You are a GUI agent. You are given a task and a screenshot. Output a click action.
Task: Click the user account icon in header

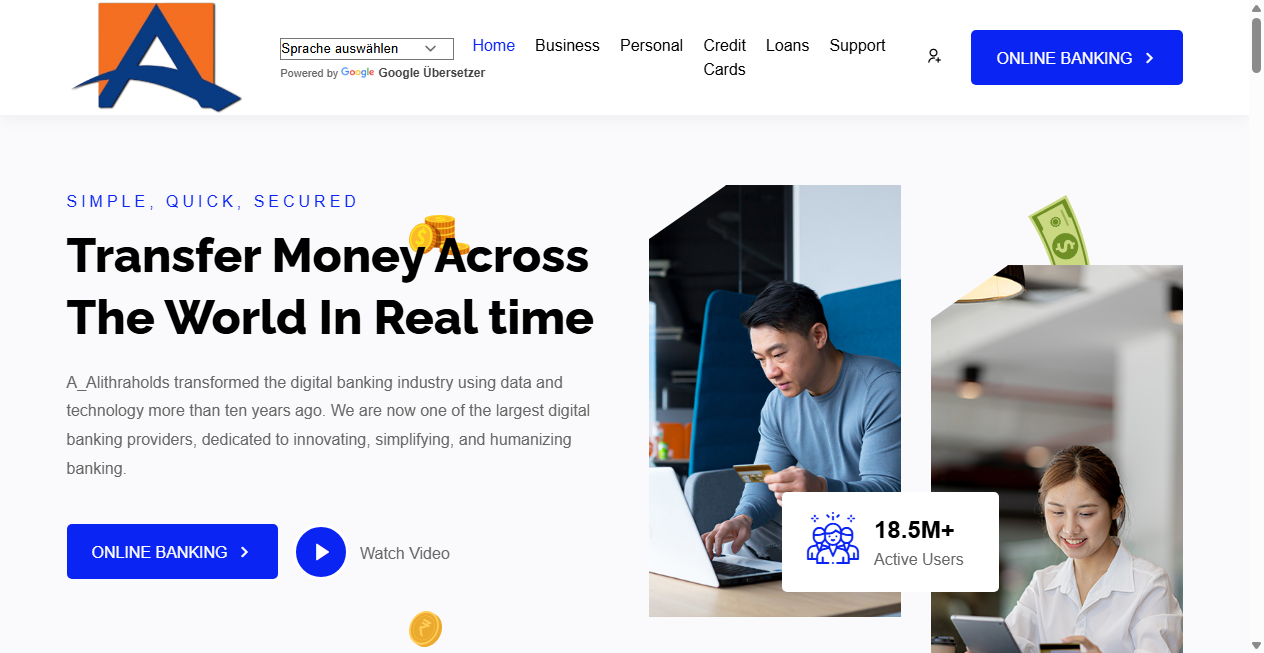click(x=934, y=57)
